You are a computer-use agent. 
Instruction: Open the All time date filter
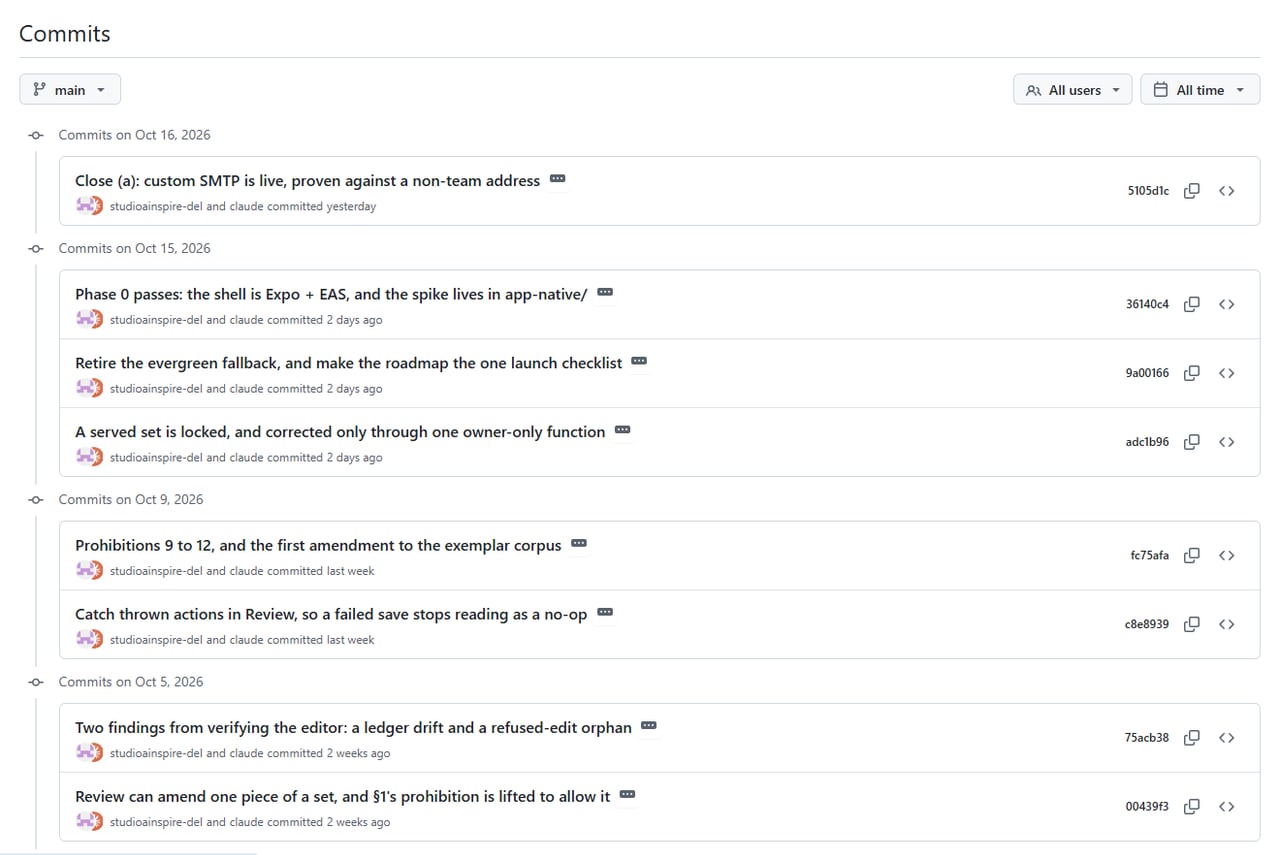tap(1200, 90)
